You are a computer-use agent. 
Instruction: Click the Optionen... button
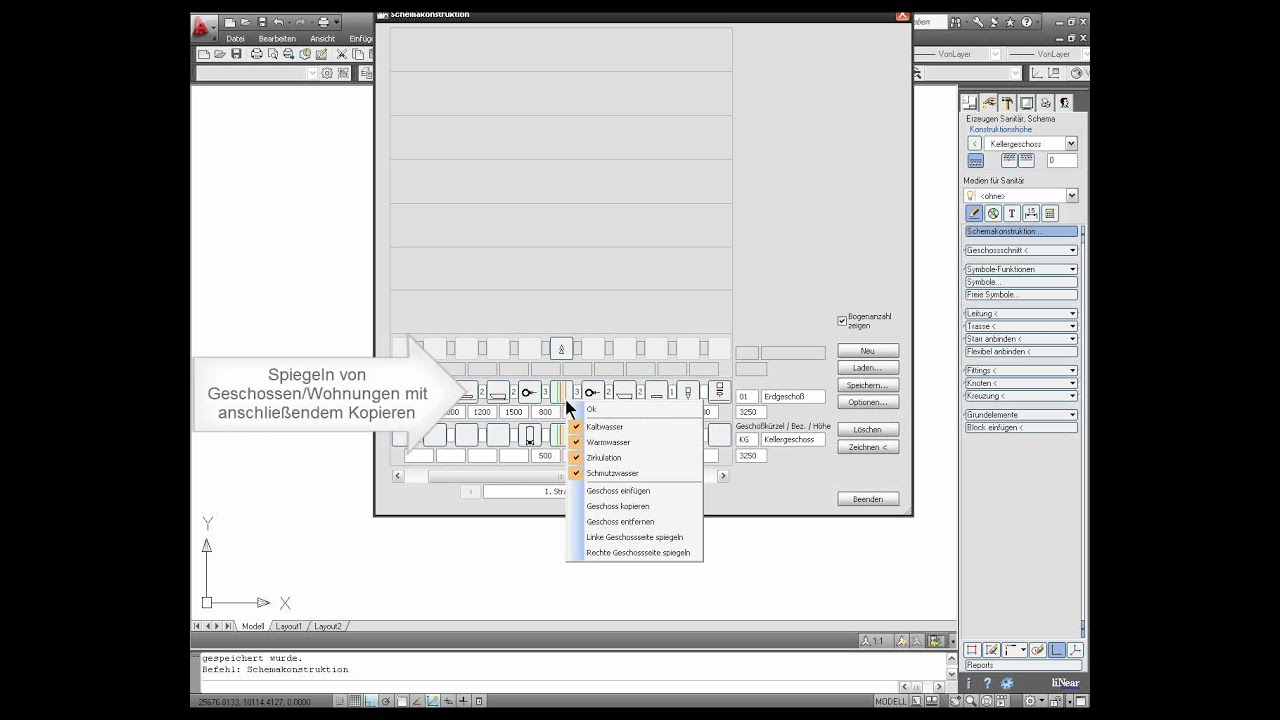[x=868, y=402]
